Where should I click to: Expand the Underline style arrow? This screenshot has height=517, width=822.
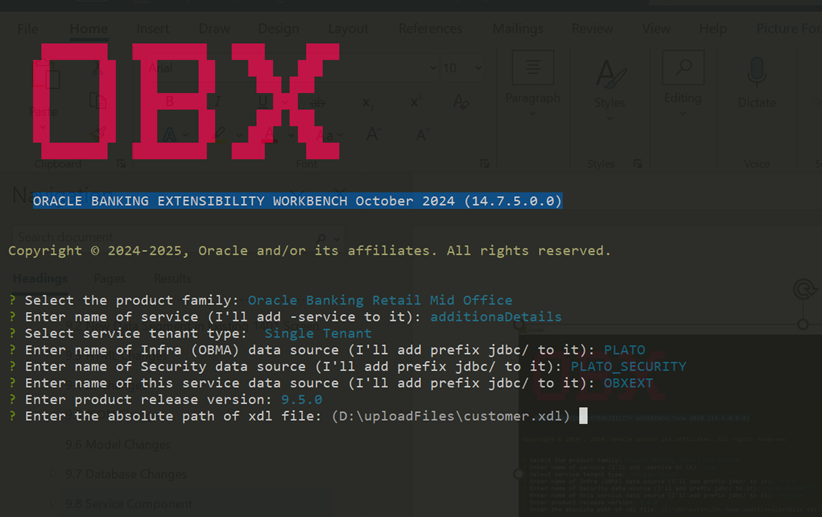(284, 102)
